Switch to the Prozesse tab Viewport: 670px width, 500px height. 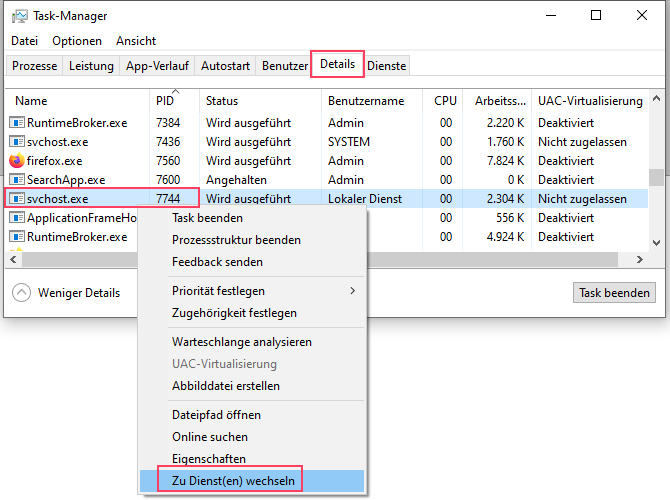click(35, 66)
